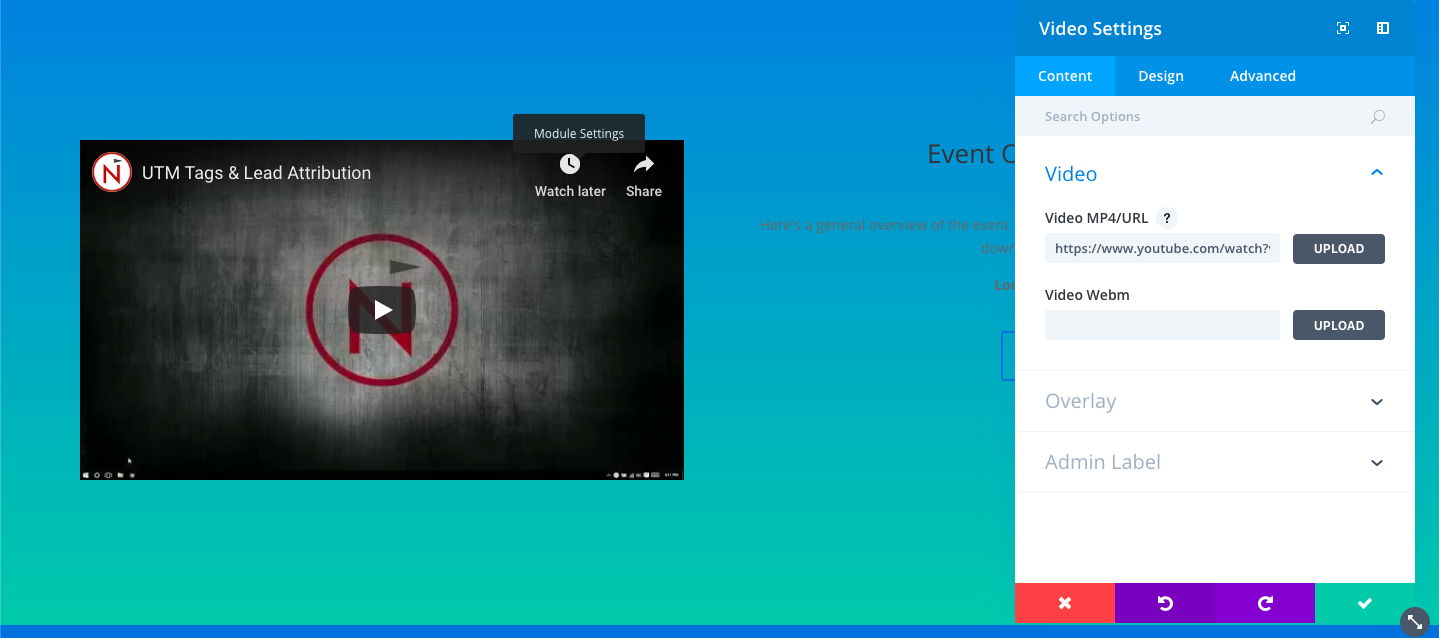Viewport: 1439px width, 638px height.
Task: Click the search magnifier icon in Search Options
Action: tap(1378, 117)
